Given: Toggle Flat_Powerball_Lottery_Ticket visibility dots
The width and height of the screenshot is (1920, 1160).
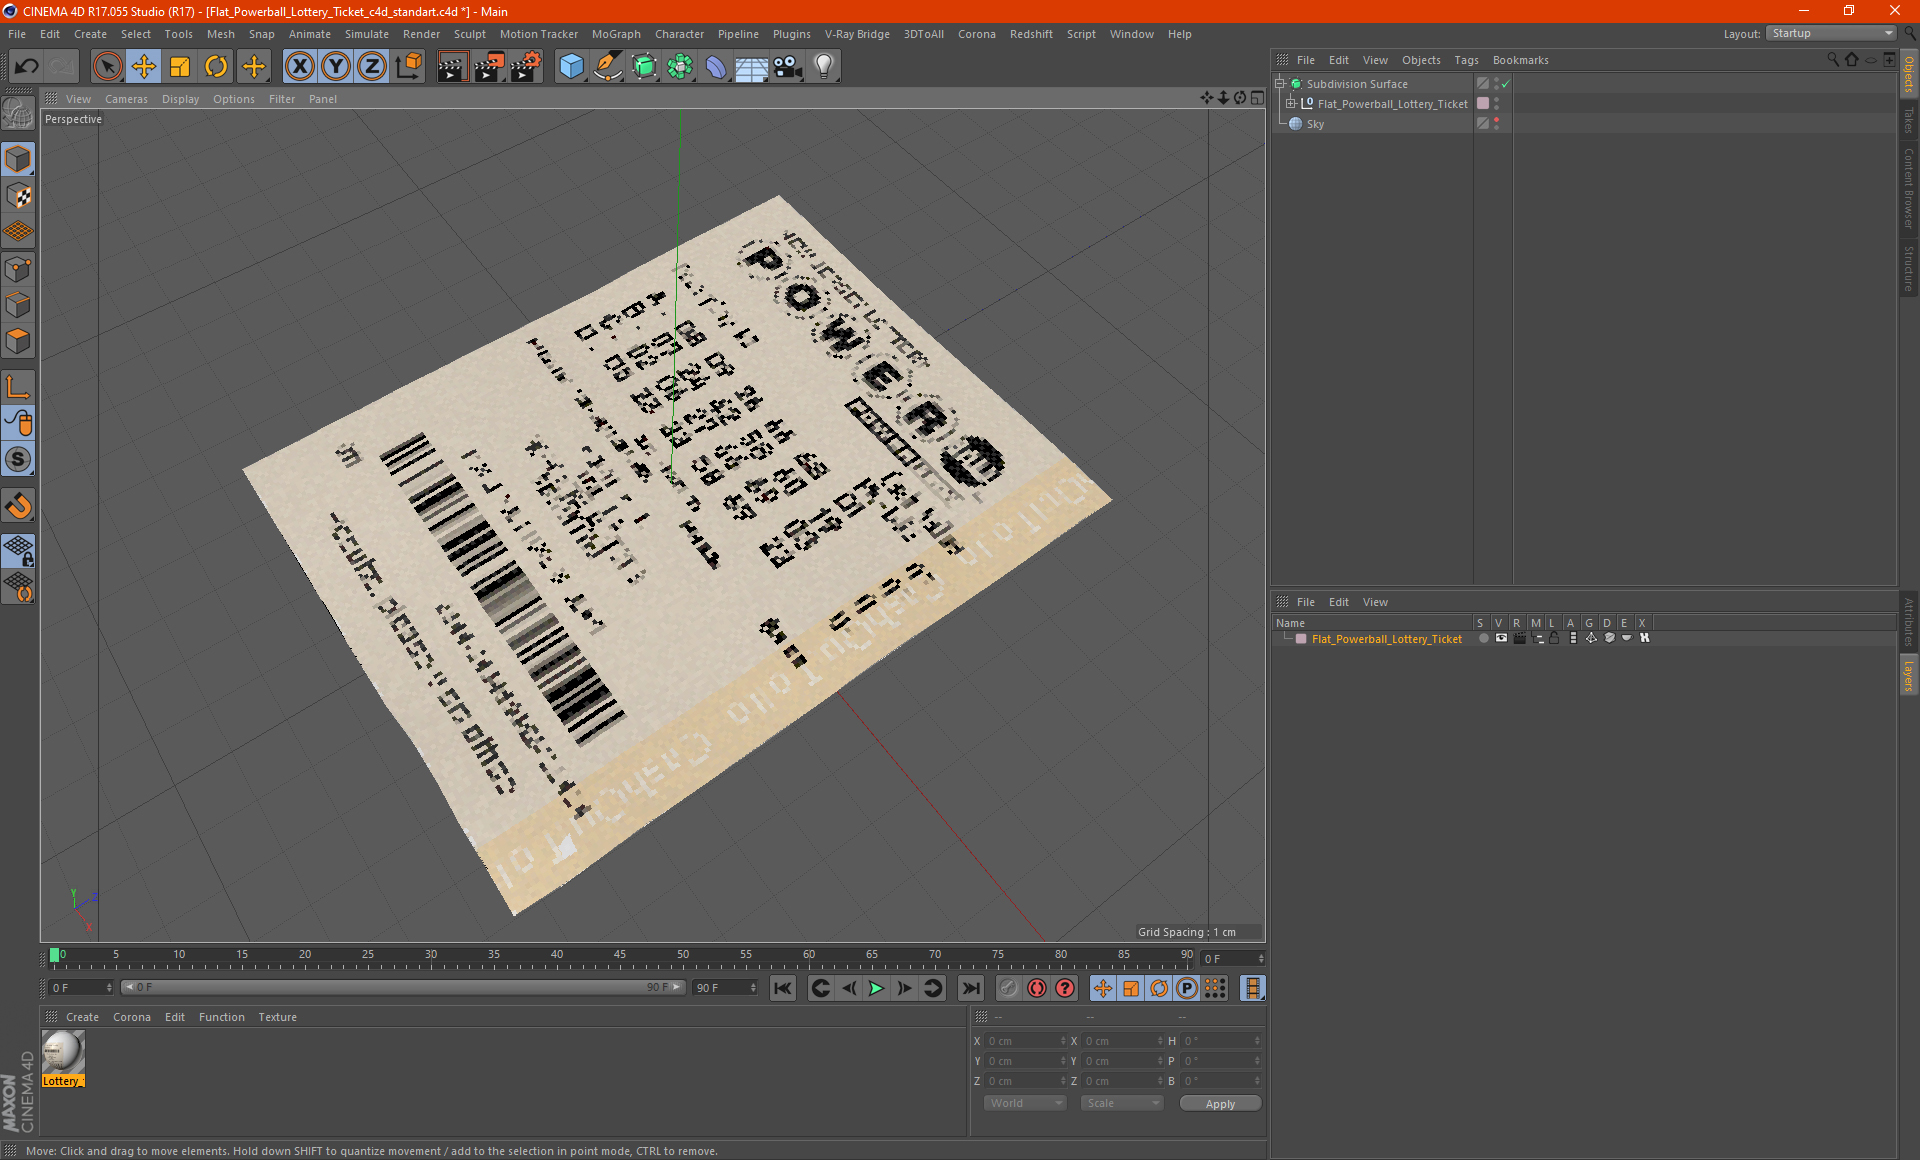Looking at the screenshot, I should (1496, 104).
